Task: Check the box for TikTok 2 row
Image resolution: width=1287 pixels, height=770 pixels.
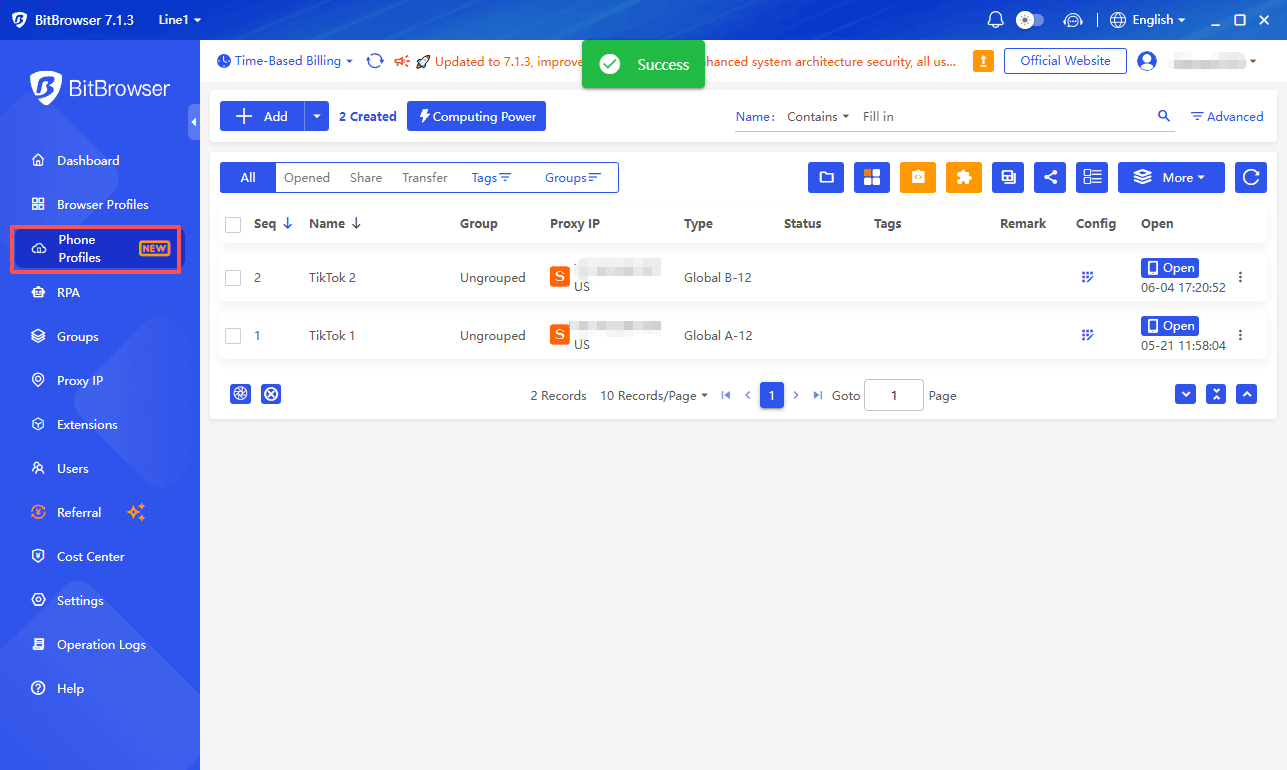Action: 233,278
